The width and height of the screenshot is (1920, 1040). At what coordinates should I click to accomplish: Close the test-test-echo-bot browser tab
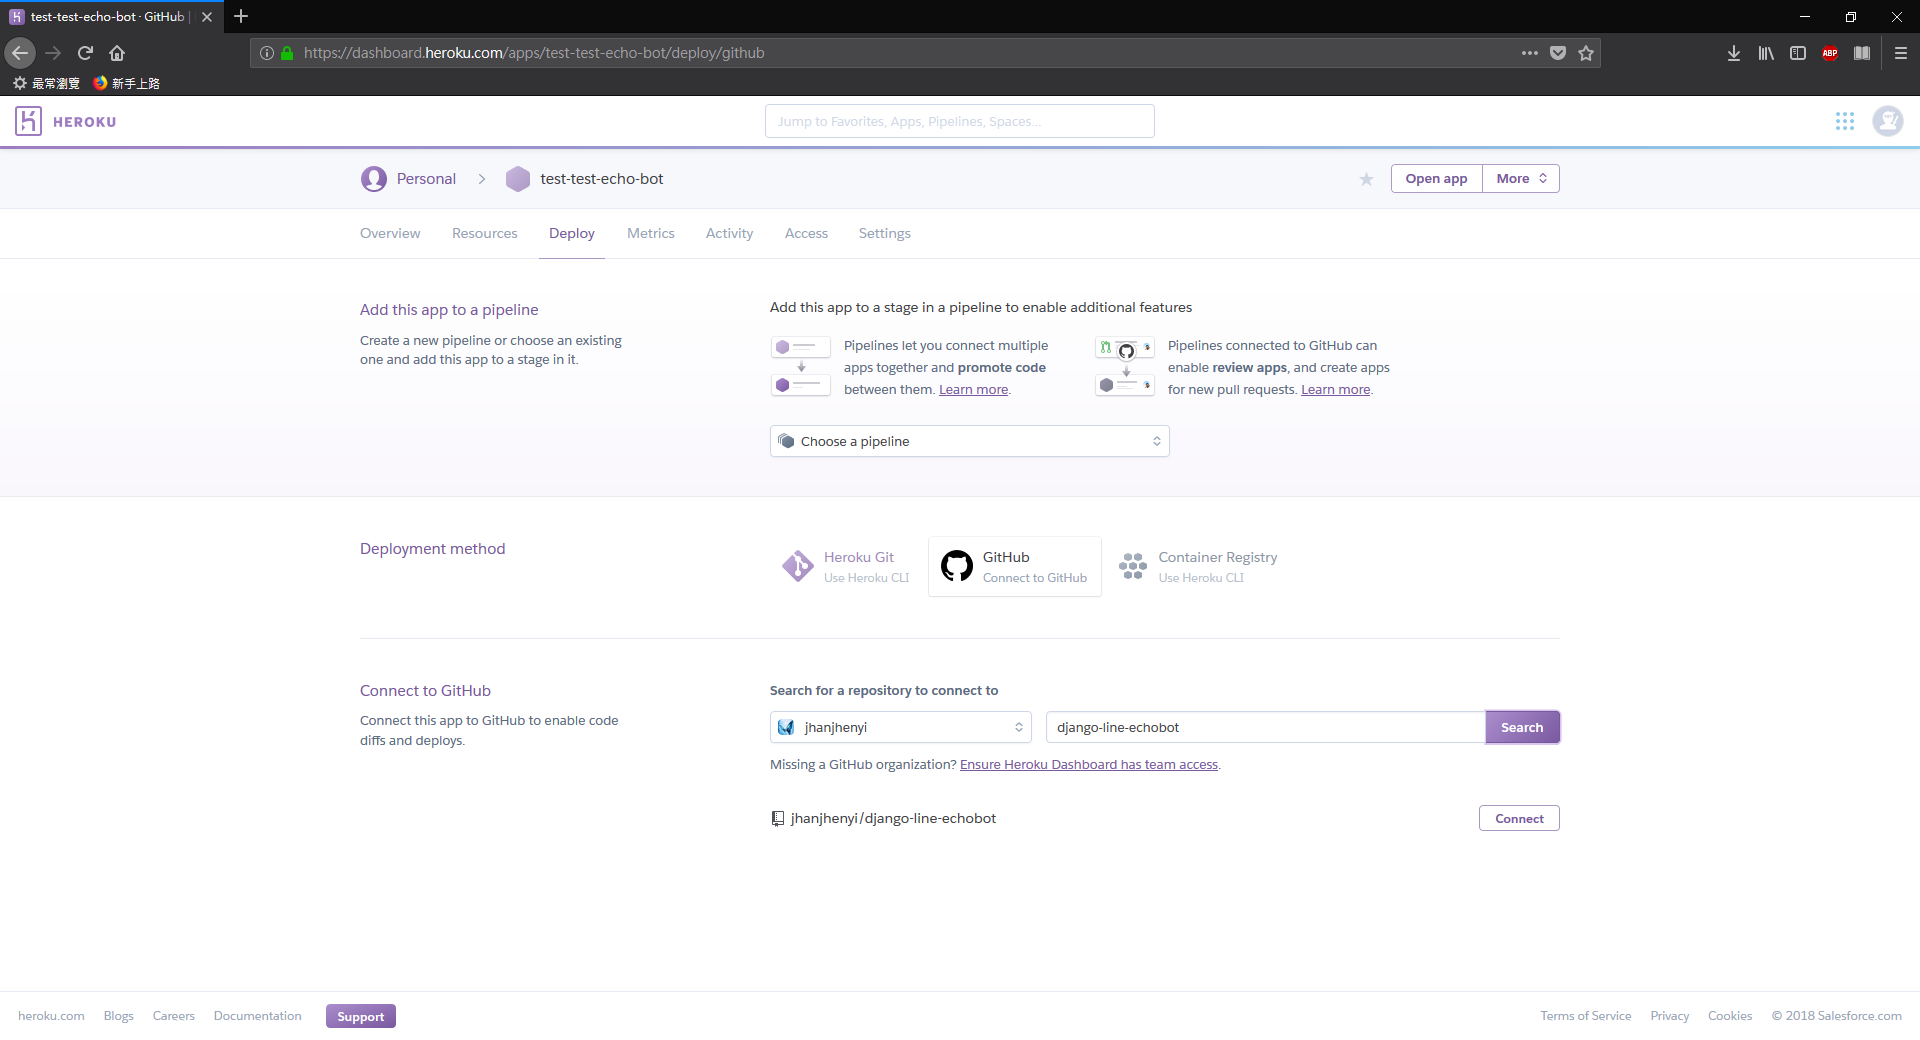click(207, 17)
